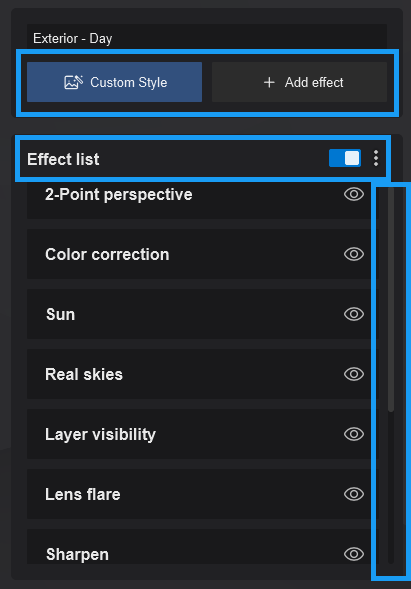Click the effect list scrollbar thumb
Viewport: 411px width, 589px height.
point(391,299)
